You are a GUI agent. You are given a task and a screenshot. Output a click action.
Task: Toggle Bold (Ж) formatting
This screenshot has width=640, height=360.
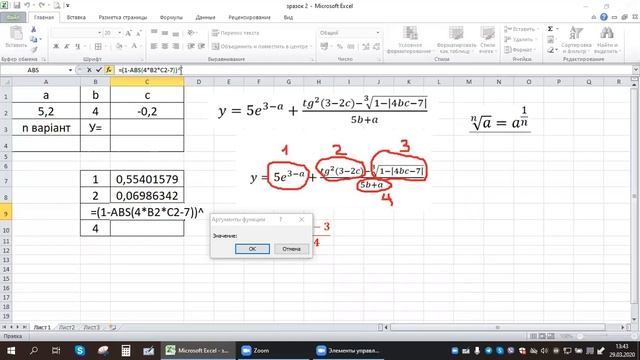(x=56, y=46)
